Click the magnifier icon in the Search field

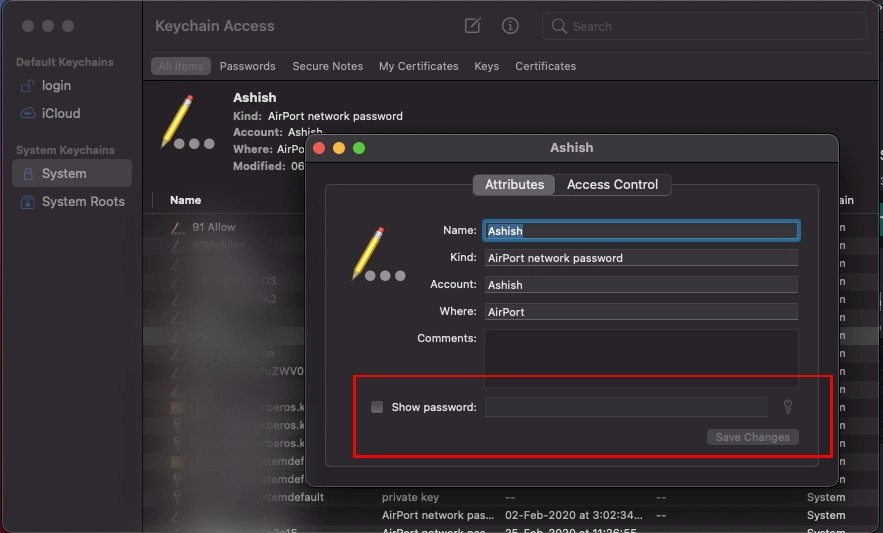(x=559, y=26)
